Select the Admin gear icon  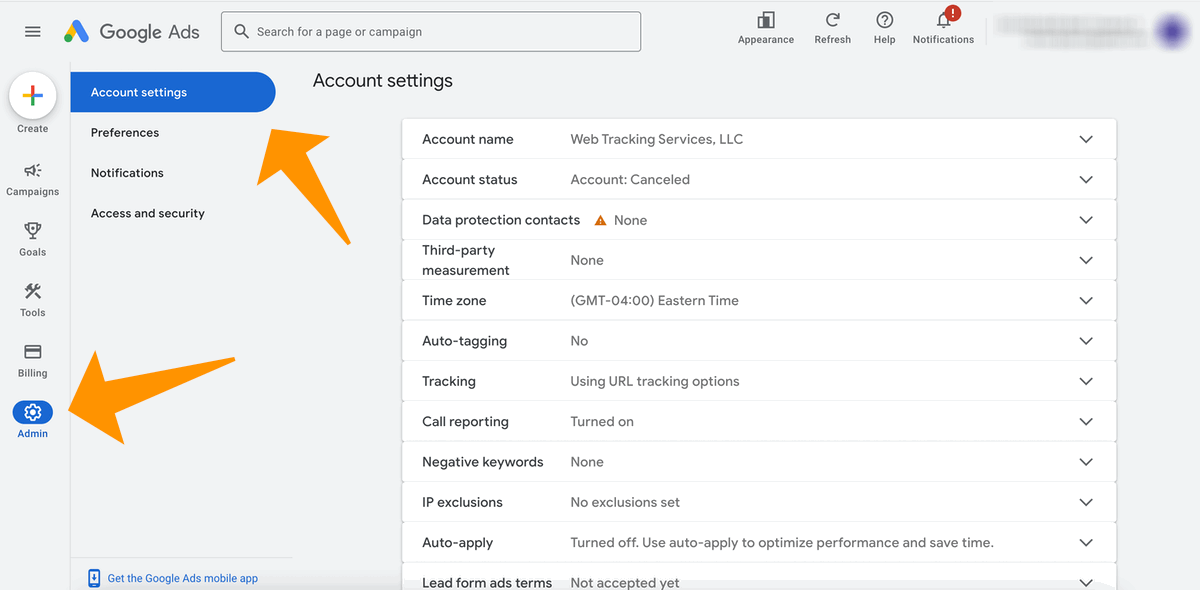click(x=32, y=412)
